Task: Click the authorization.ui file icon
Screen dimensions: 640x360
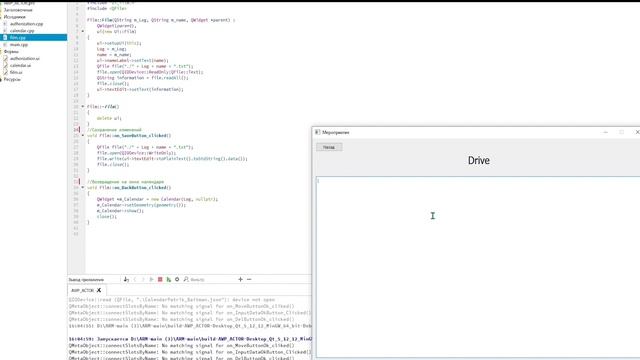Action: [x=5, y=58]
